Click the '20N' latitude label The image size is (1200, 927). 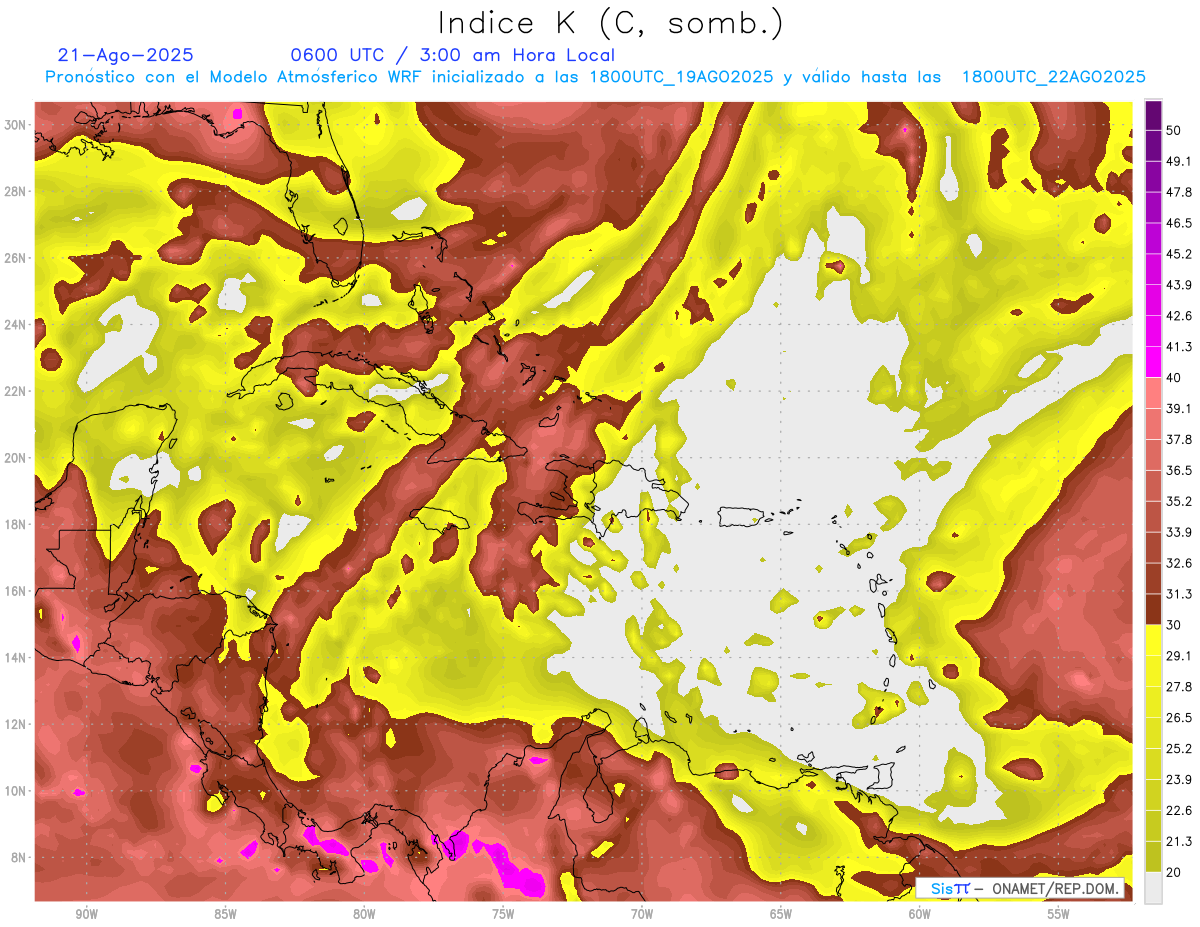(x=16, y=458)
